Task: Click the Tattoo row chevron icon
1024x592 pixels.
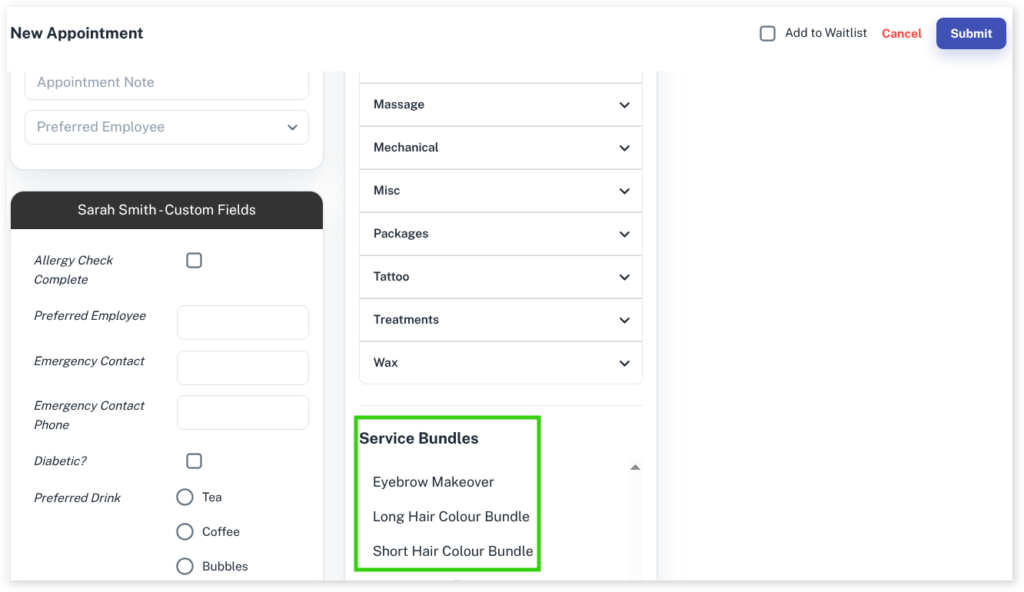Action: (624, 277)
